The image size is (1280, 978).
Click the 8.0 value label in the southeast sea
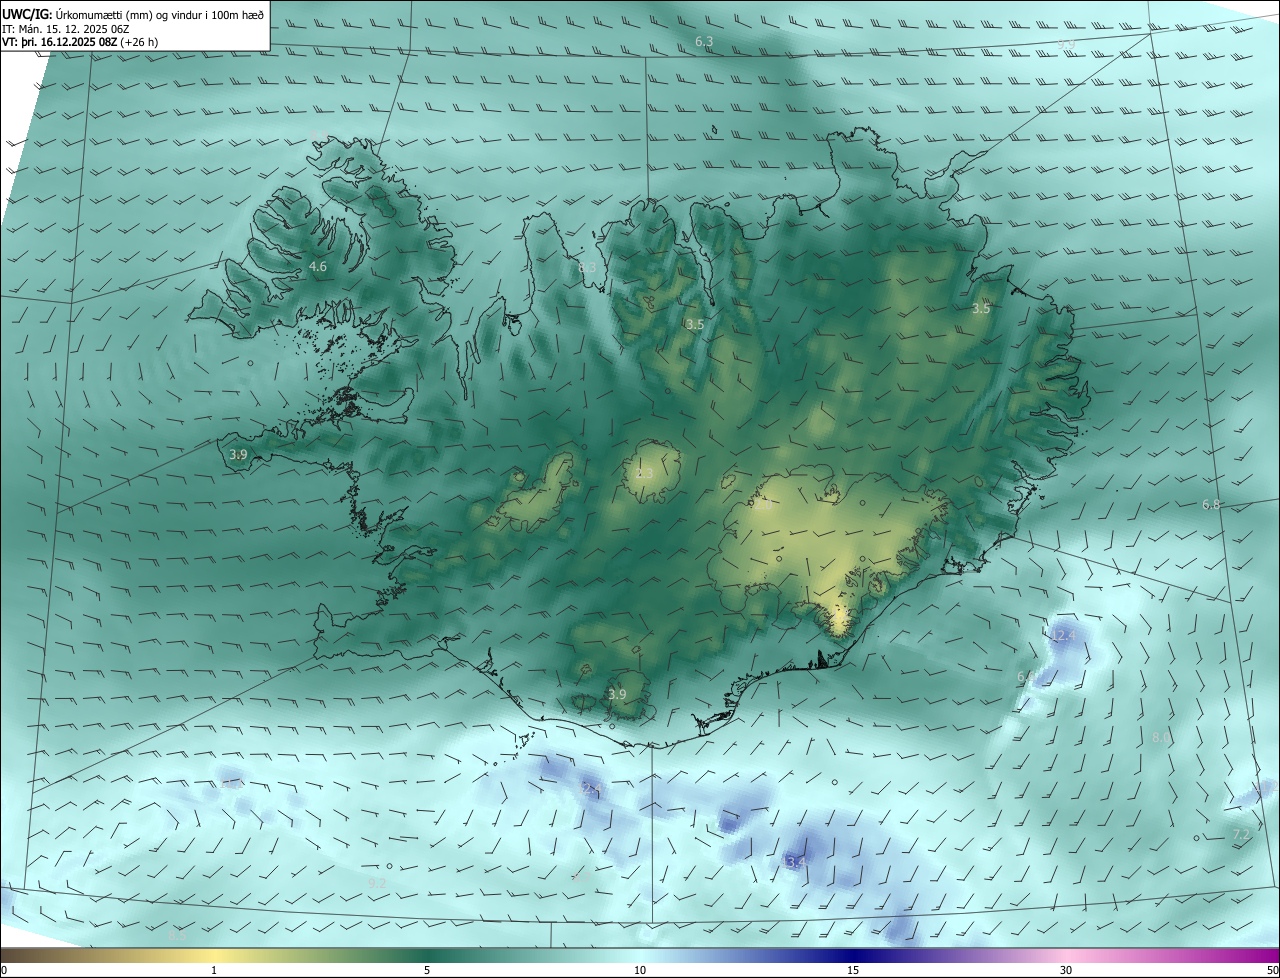click(1161, 738)
